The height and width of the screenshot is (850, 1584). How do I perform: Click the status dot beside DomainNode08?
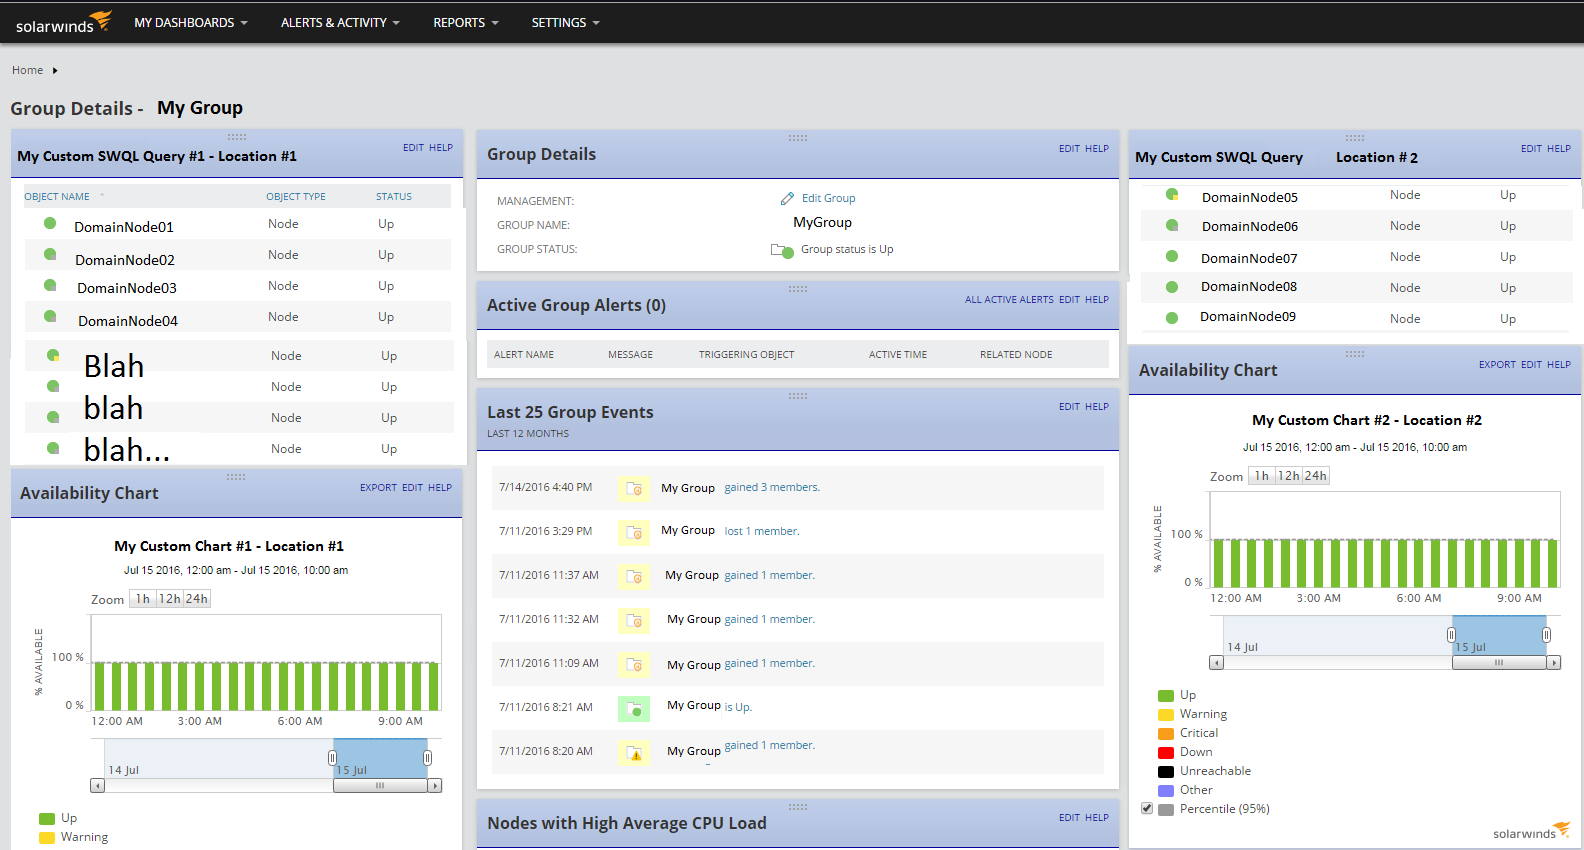(1172, 287)
